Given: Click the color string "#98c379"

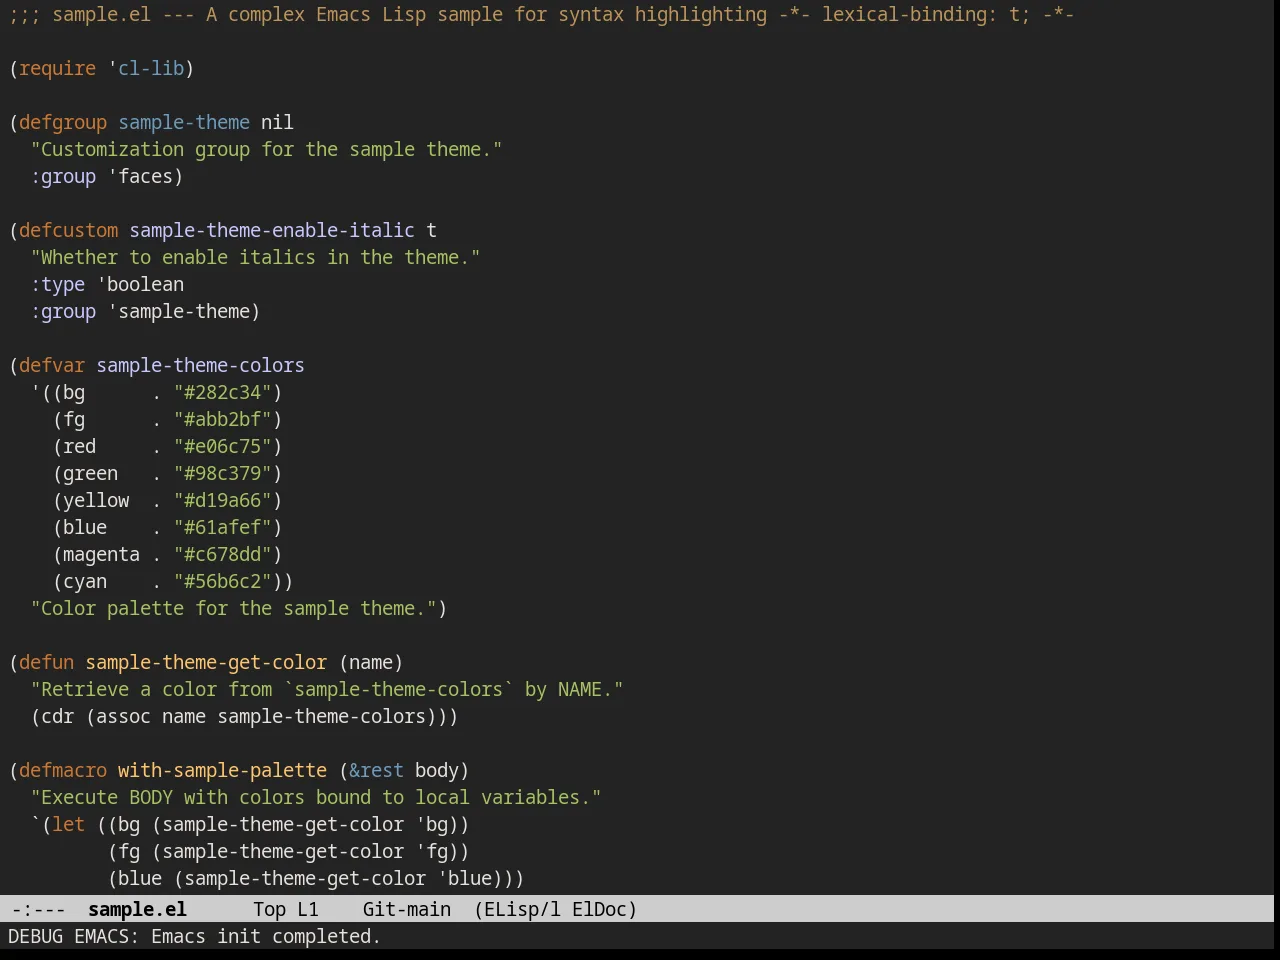Looking at the screenshot, I should pos(222,473).
